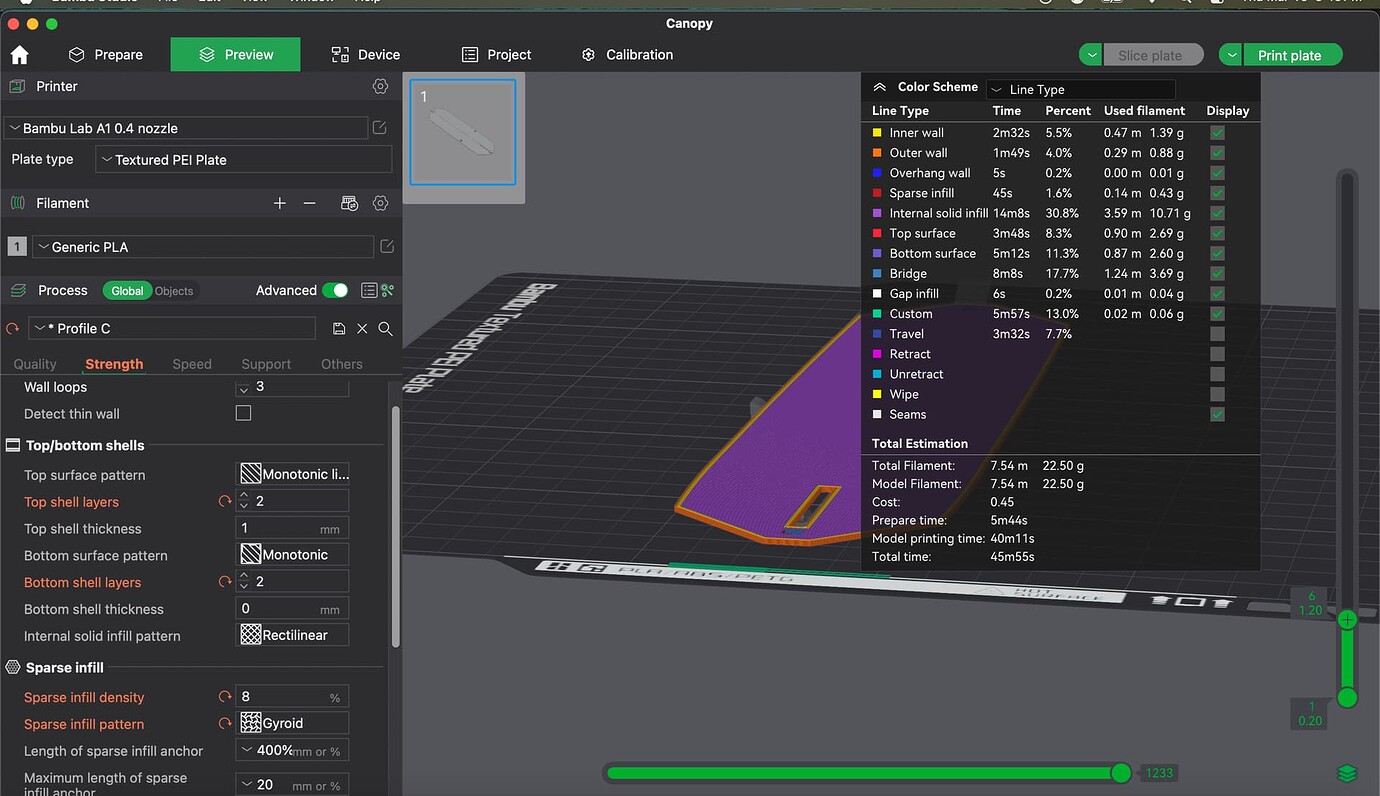1380x796 pixels.
Task: Click the horizontal move slider handle
Action: point(1121,773)
